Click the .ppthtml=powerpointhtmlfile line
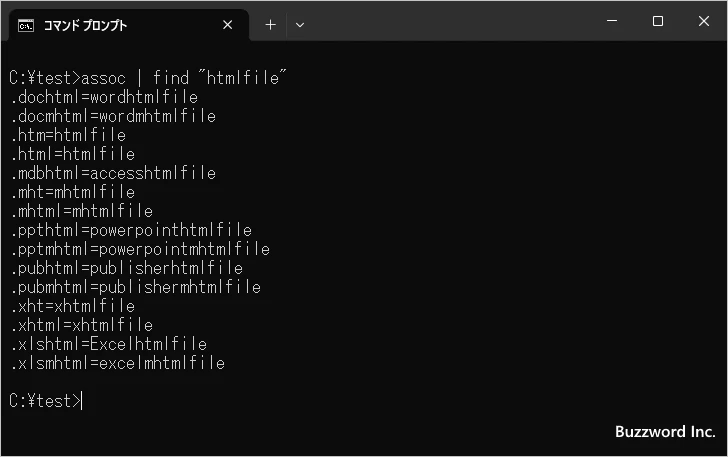This screenshot has width=728, height=457. (x=131, y=230)
